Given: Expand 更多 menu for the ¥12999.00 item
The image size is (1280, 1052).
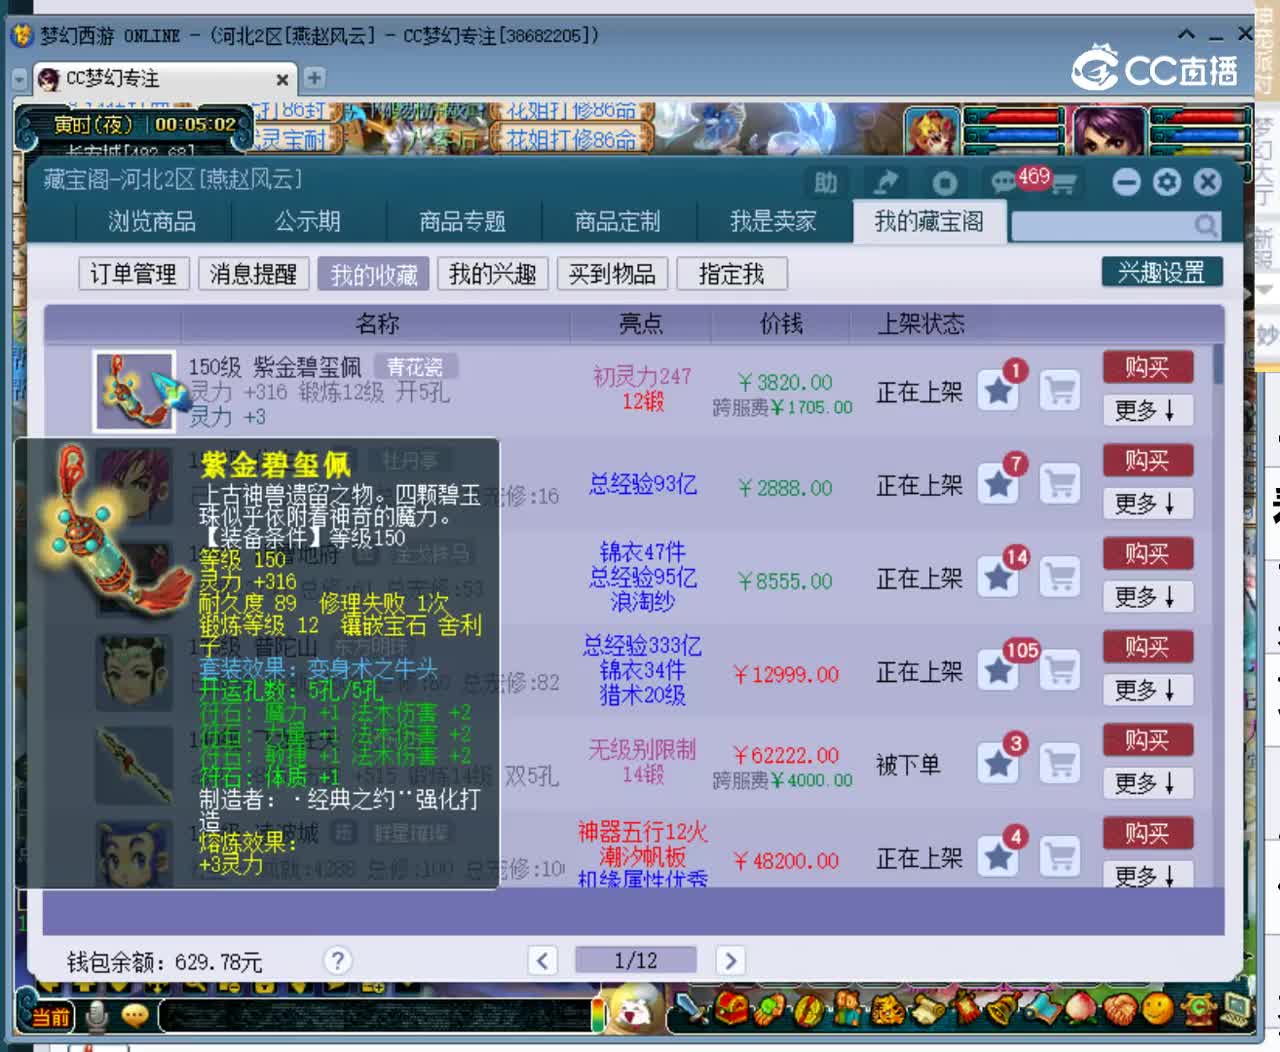Looking at the screenshot, I should point(1147,689).
